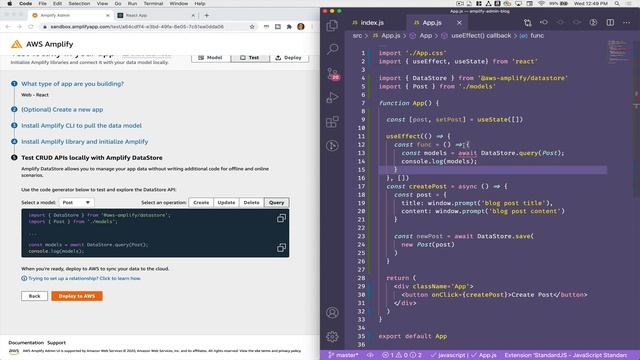Open the Run and Debug view
Screen dimensions: 640x360
coord(332,98)
